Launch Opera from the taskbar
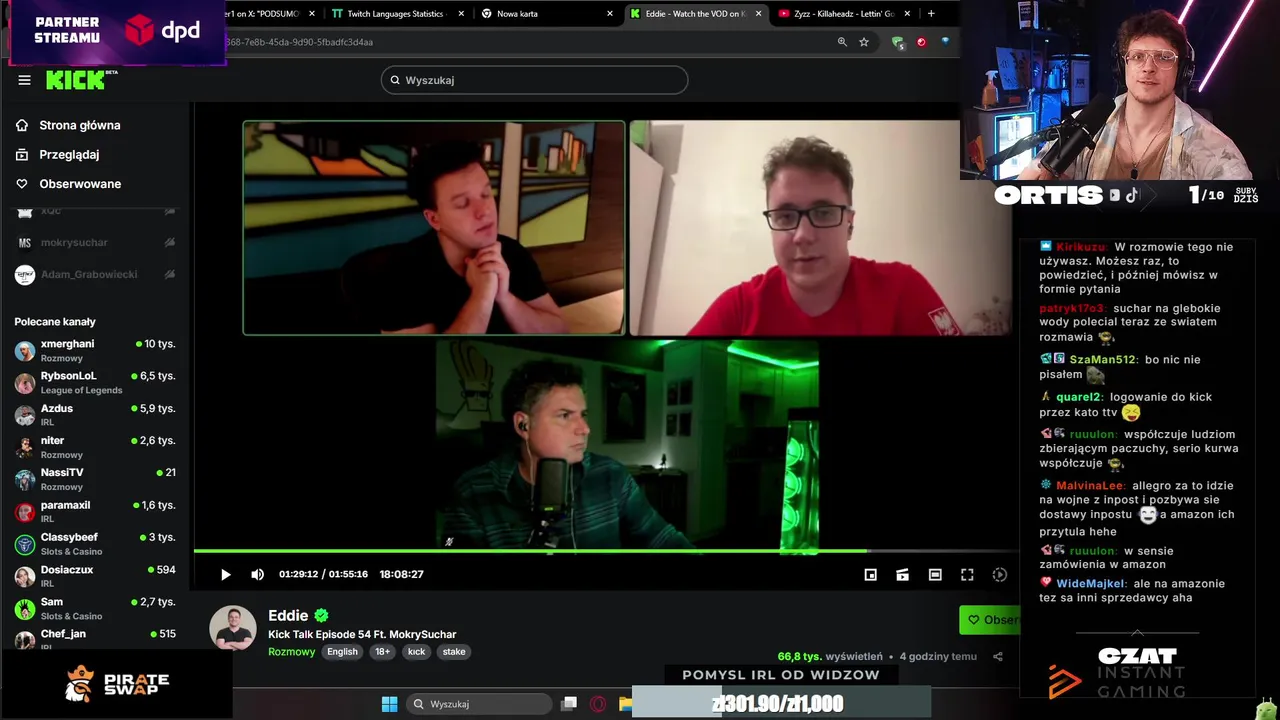 pos(598,704)
